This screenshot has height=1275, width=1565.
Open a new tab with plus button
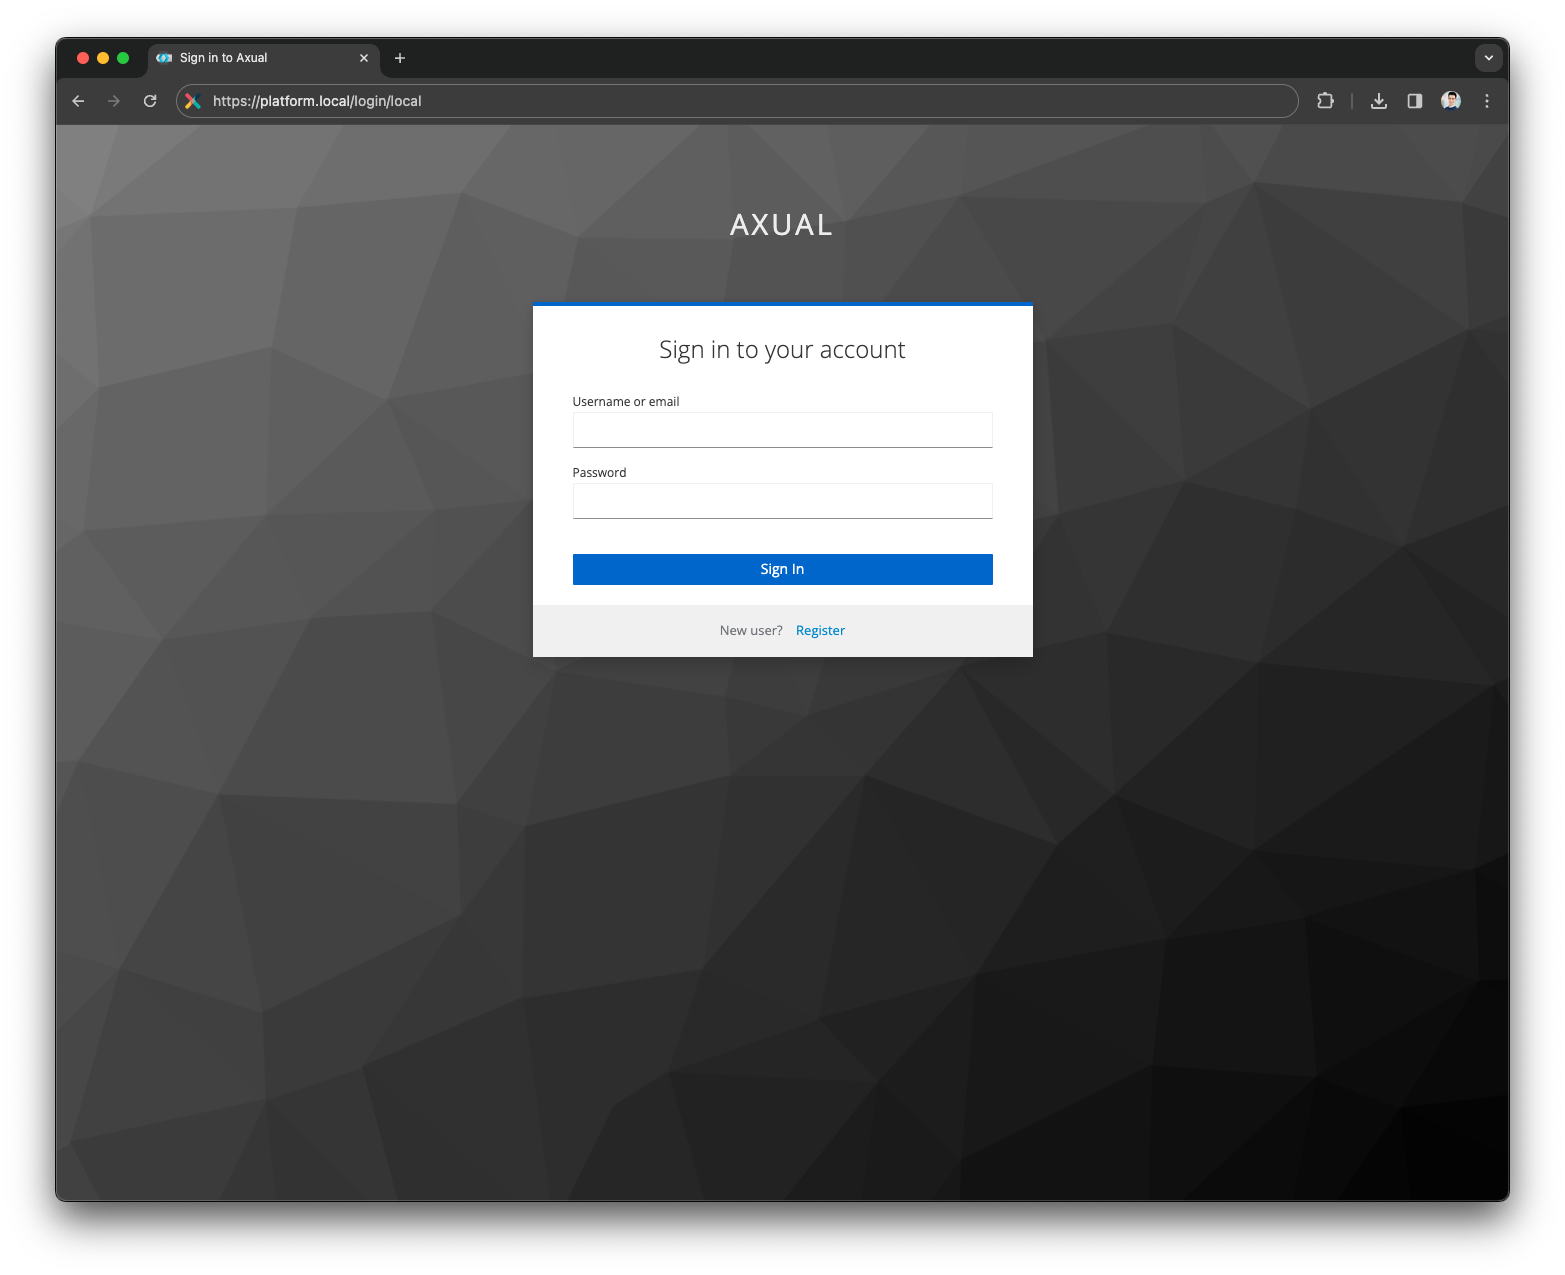(400, 58)
